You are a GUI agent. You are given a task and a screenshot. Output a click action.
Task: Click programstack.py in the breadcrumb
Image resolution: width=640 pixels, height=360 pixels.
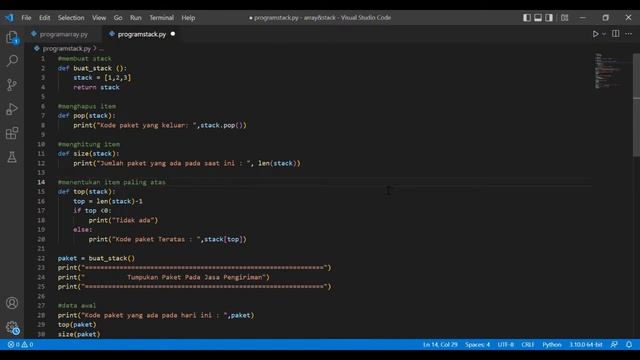pyautogui.click(x=67, y=48)
